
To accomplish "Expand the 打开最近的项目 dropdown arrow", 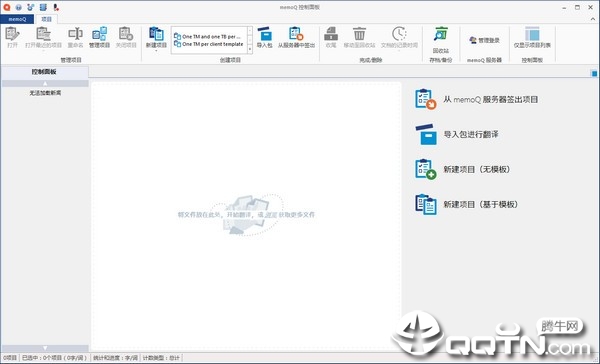I will (x=43, y=51).
